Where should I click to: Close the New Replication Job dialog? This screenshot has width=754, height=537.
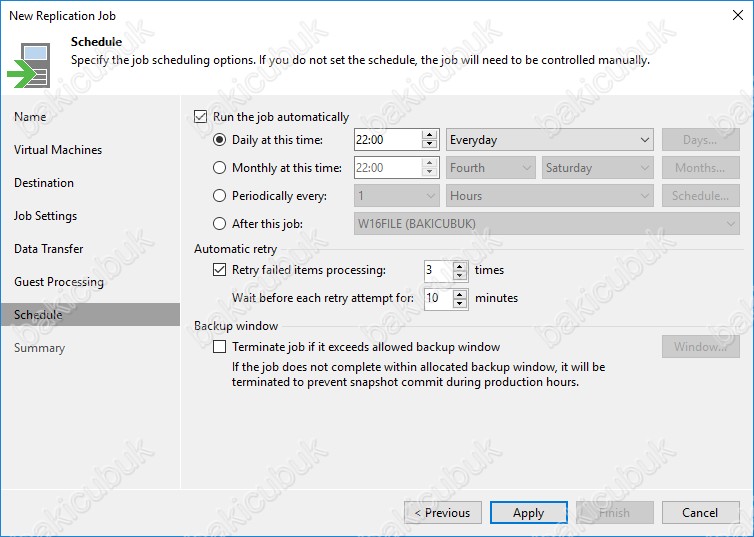pyautogui.click(x=738, y=15)
